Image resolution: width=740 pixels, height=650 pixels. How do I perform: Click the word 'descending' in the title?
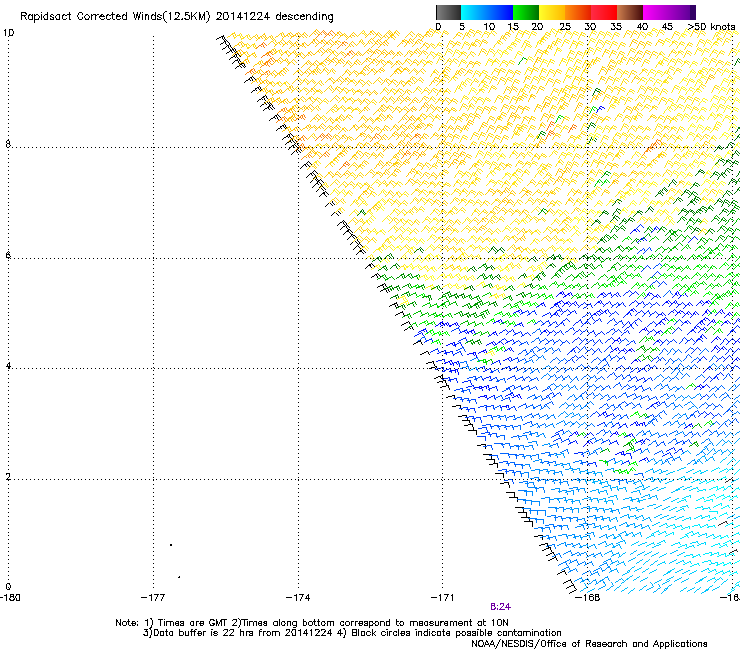tap(304, 17)
